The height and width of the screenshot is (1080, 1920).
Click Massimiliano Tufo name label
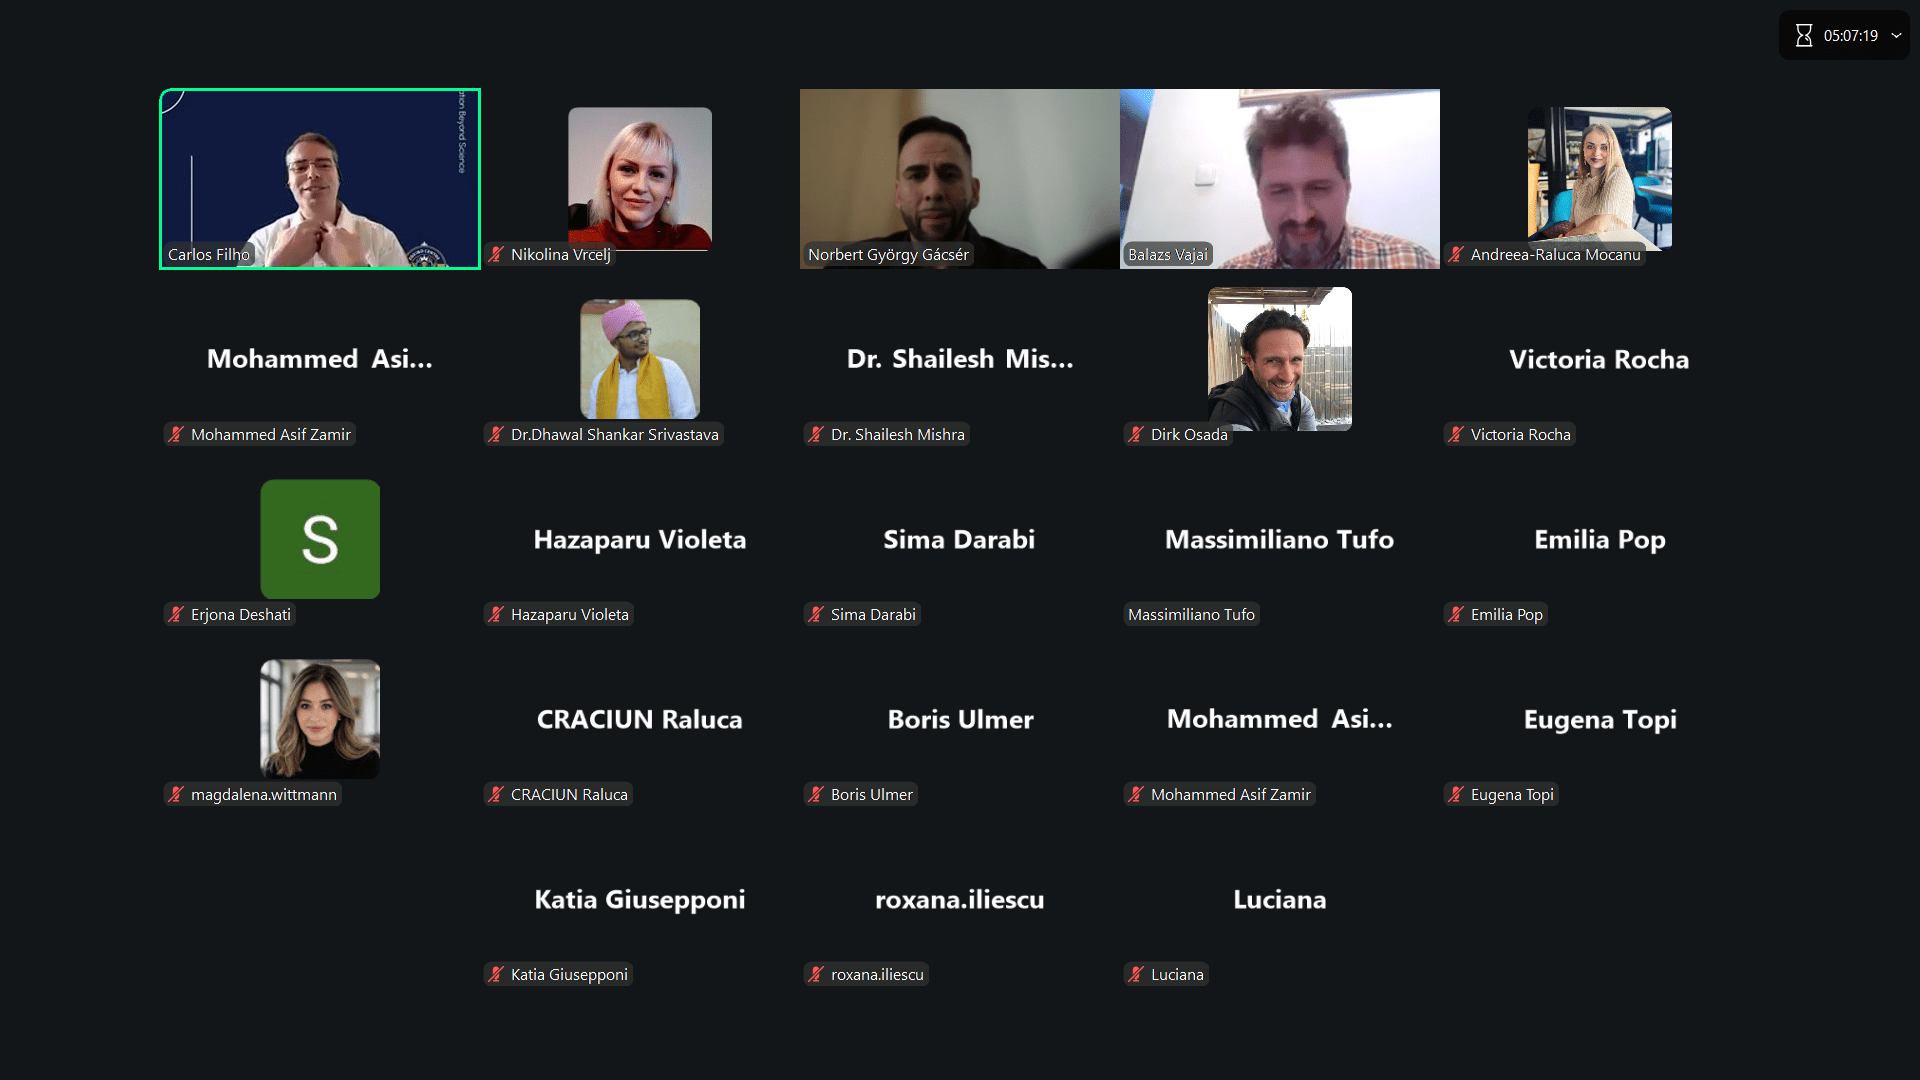pyautogui.click(x=1191, y=615)
